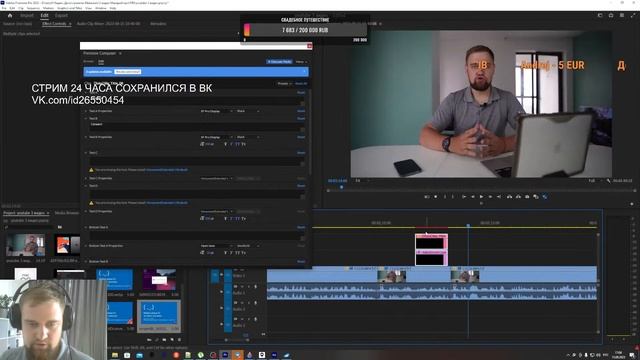Screen dimensions: 640x360
Task: Open the Program monitor button editor plus
Action: (x=632, y=204)
